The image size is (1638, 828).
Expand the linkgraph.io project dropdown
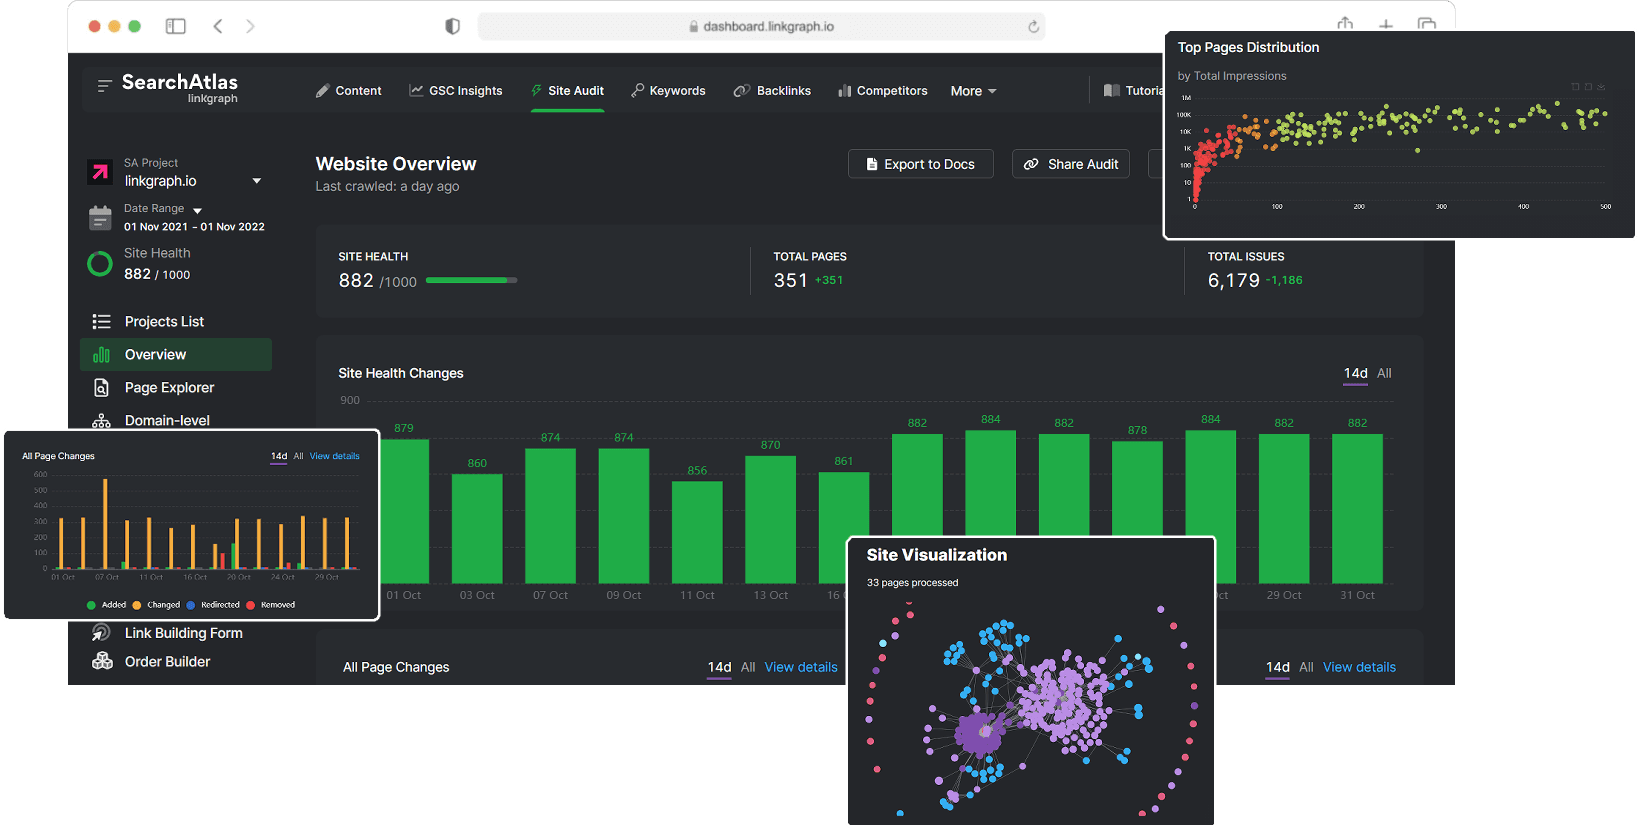tap(257, 181)
